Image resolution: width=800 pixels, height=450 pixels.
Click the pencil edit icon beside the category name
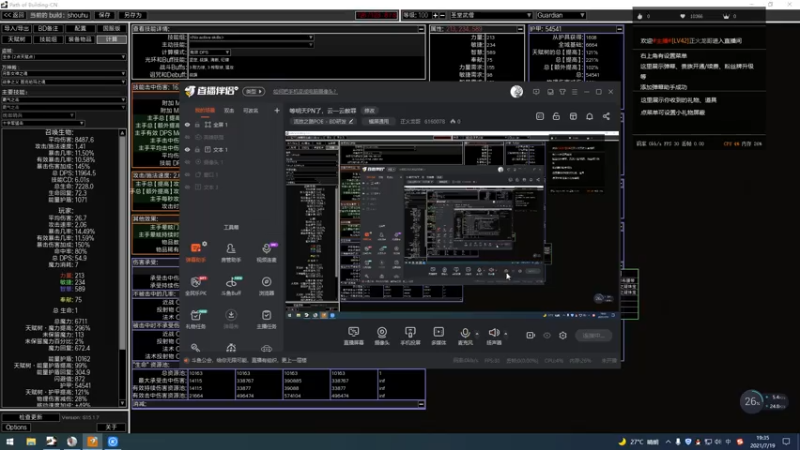pyautogui.click(x=351, y=121)
